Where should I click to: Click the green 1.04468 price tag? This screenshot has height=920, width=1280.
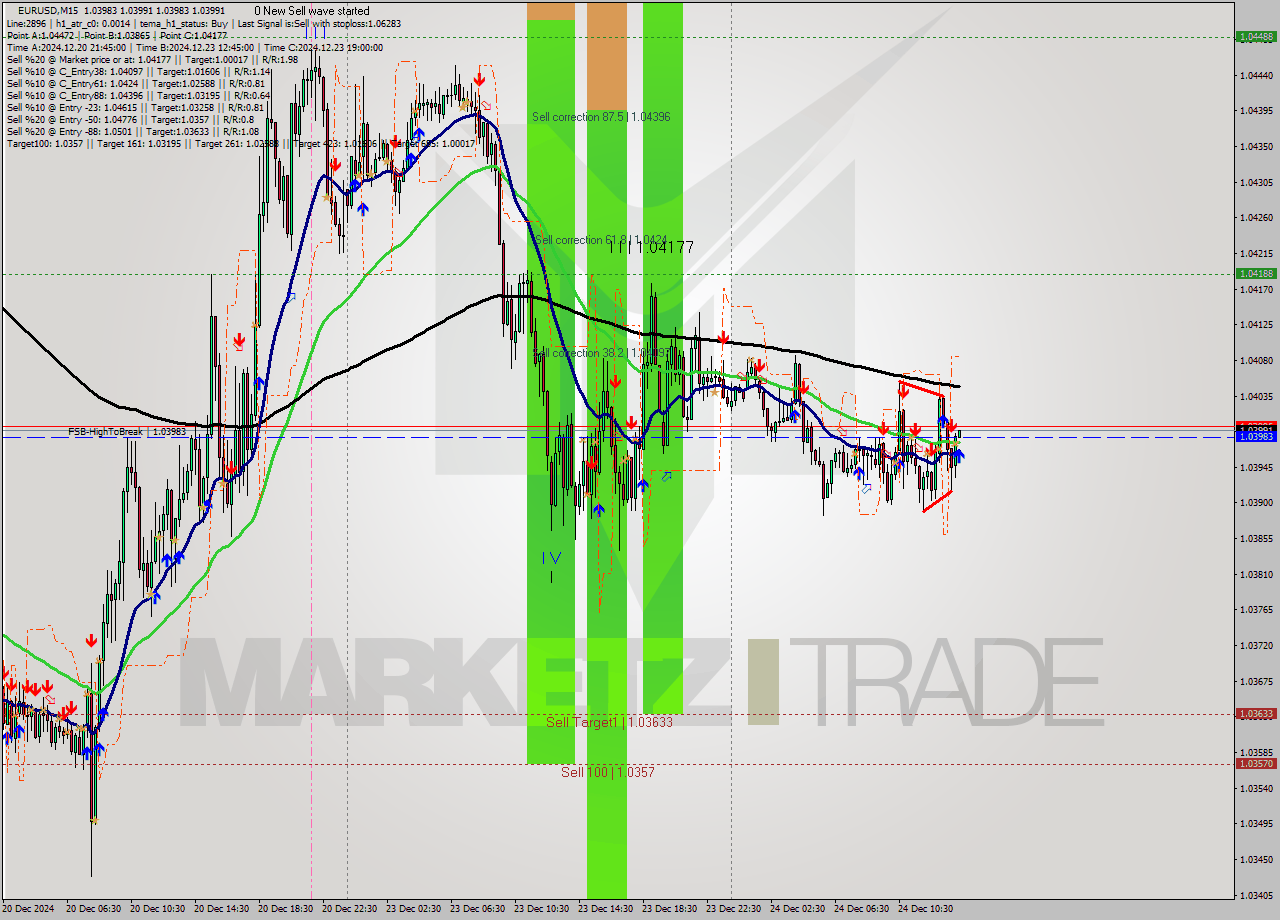(x=1256, y=37)
